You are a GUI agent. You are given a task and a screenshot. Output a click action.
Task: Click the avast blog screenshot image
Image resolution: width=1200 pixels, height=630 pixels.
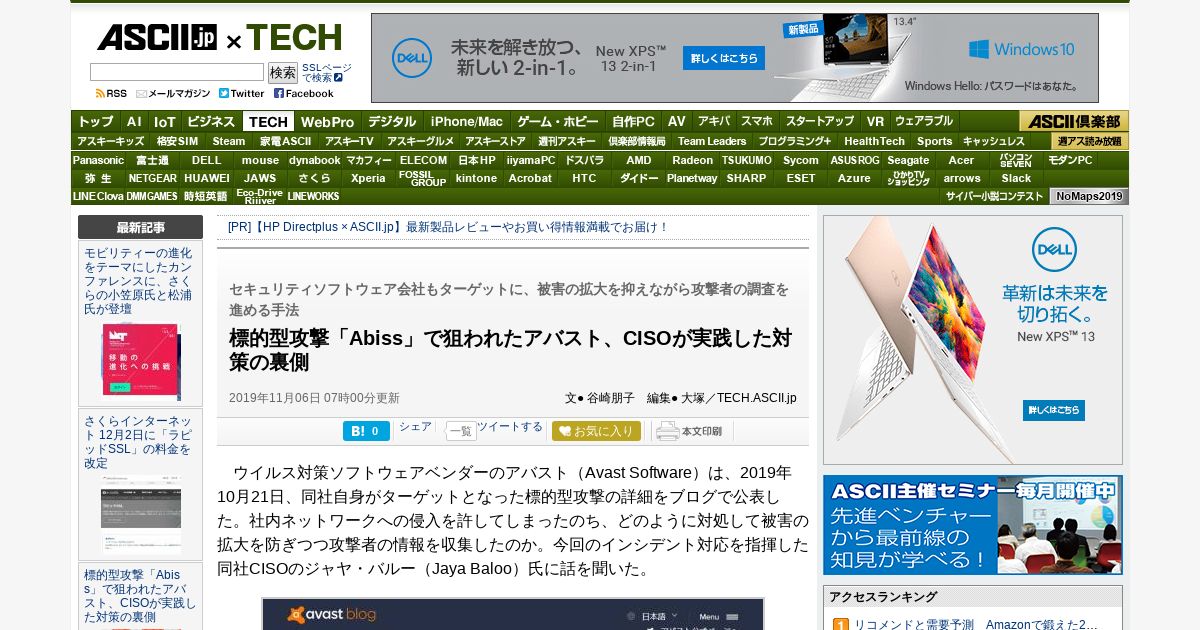513,614
